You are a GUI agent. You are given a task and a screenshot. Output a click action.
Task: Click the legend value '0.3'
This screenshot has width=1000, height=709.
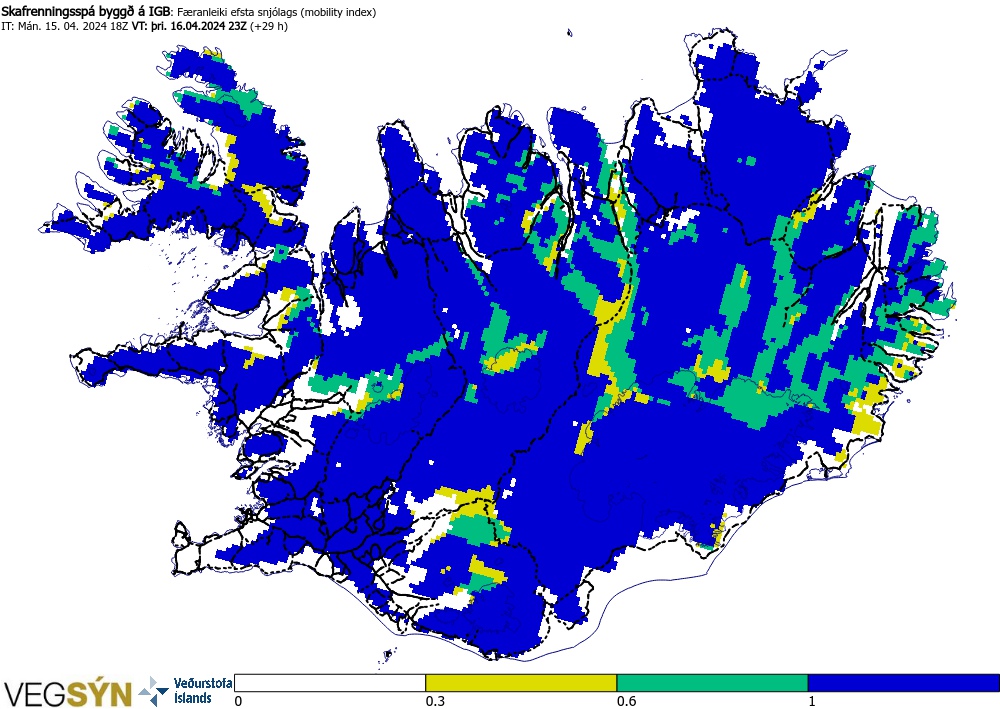click(x=435, y=701)
